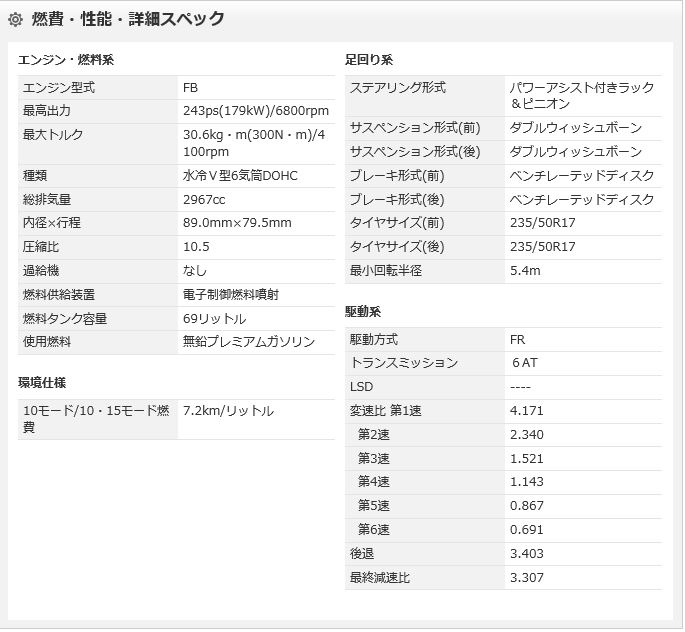Select the 2967cc displacement value
The image size is (685, 632).
pyautogui.click(x=204, y=200)
